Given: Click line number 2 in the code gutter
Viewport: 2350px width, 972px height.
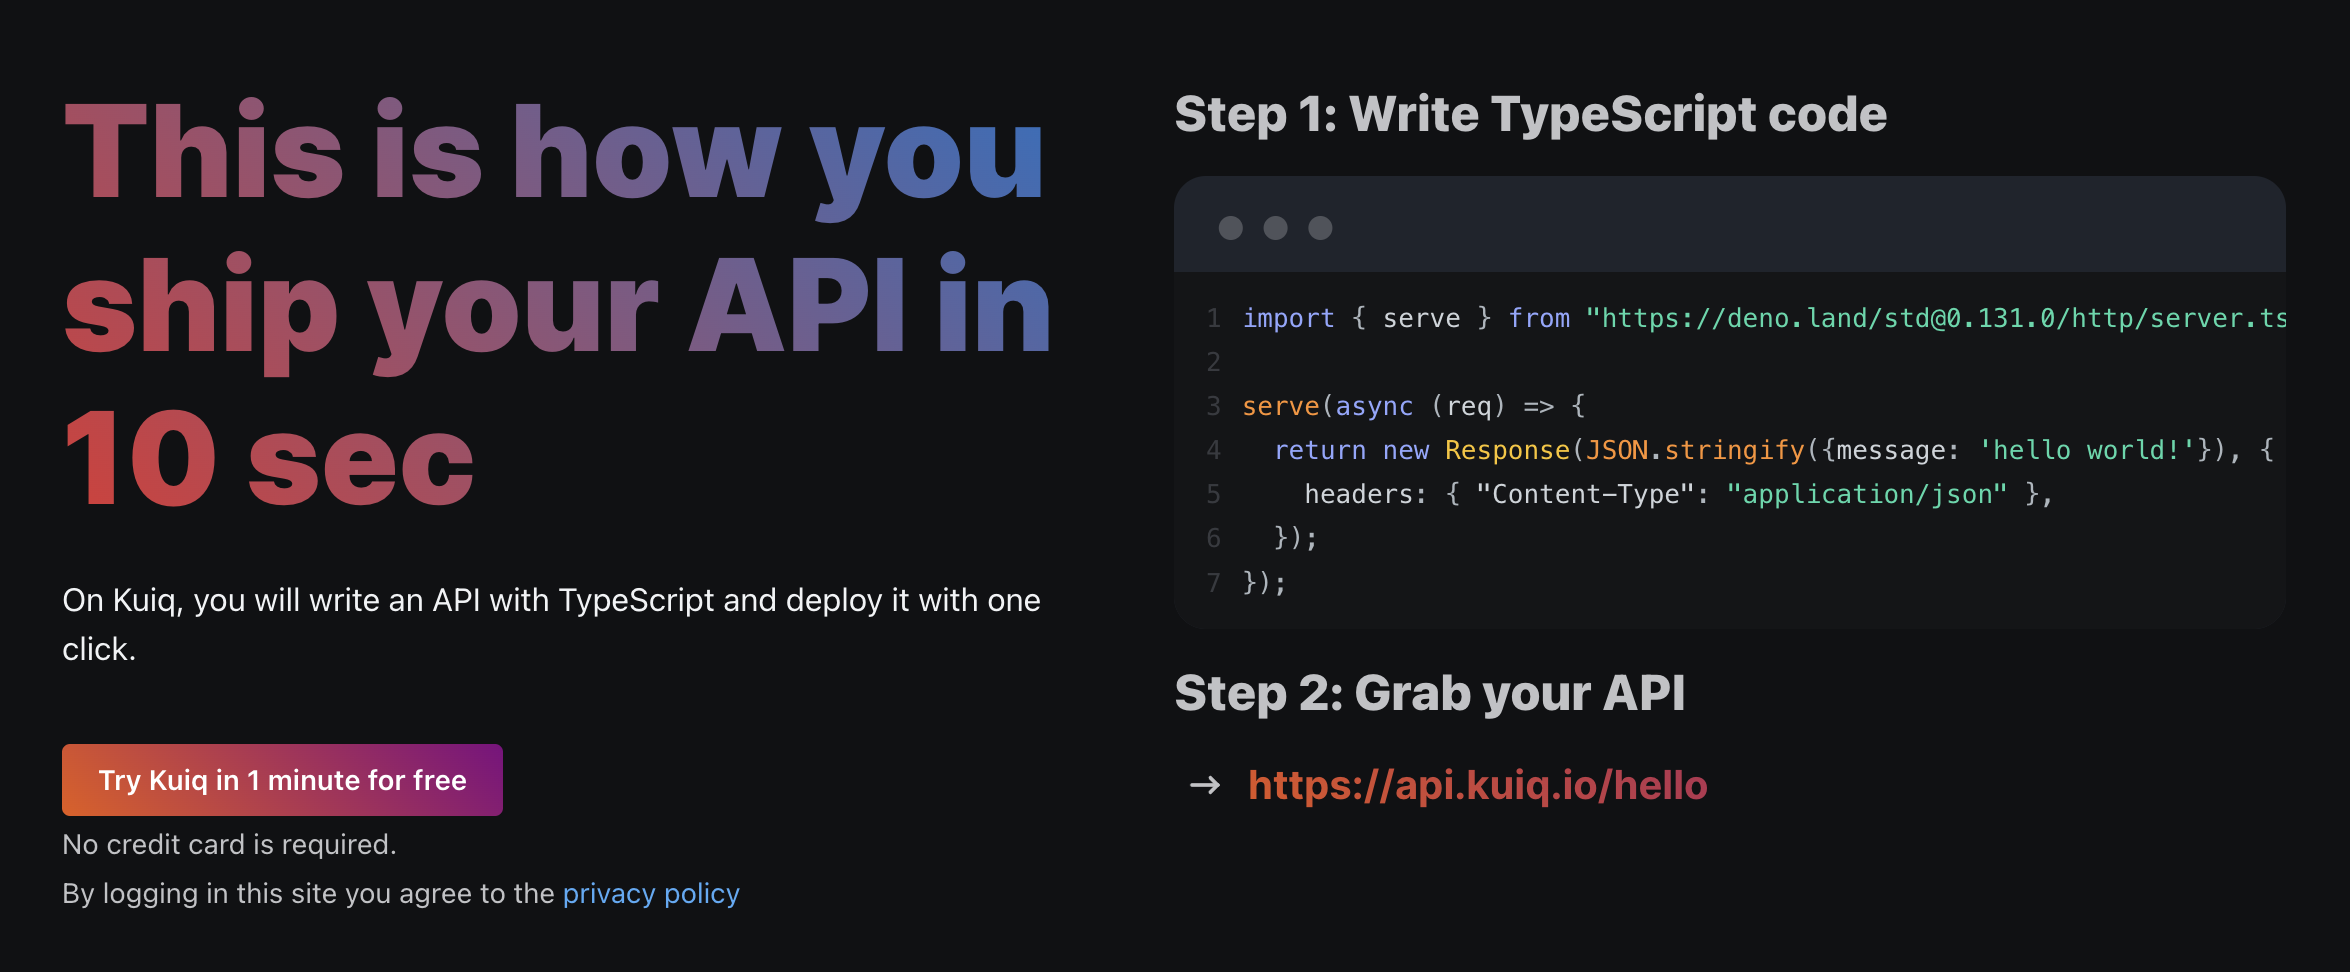Looking at the screenshot, I should click(1213, 362).
